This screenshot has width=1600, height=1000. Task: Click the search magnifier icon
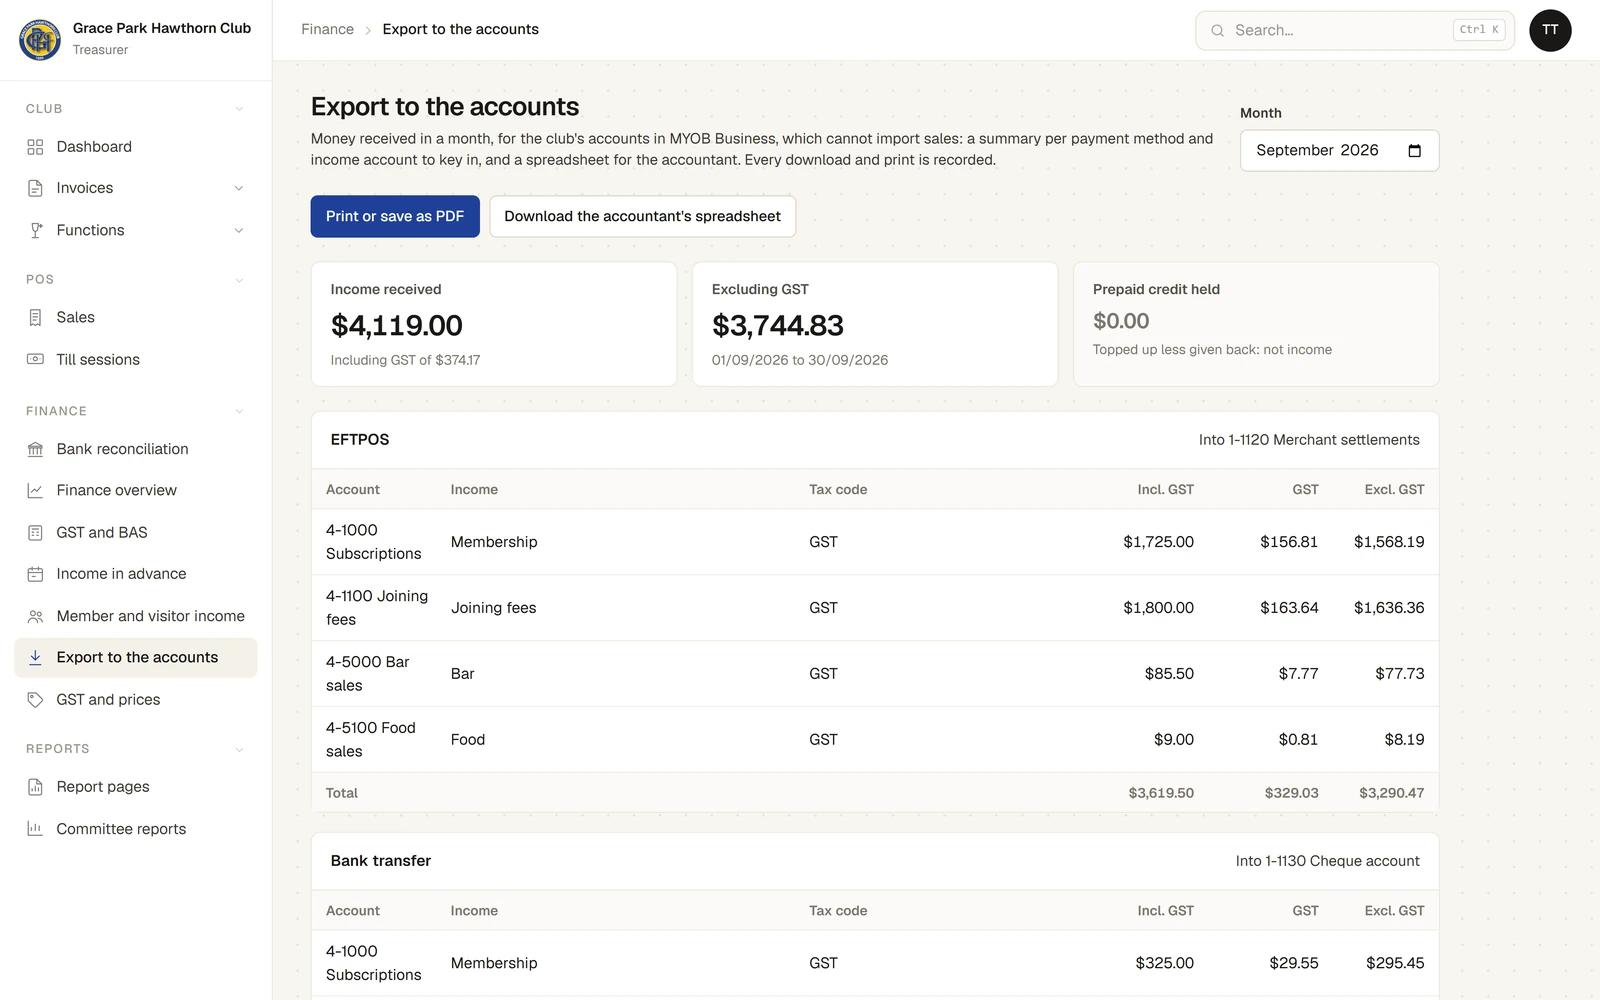click(1217, 31)
